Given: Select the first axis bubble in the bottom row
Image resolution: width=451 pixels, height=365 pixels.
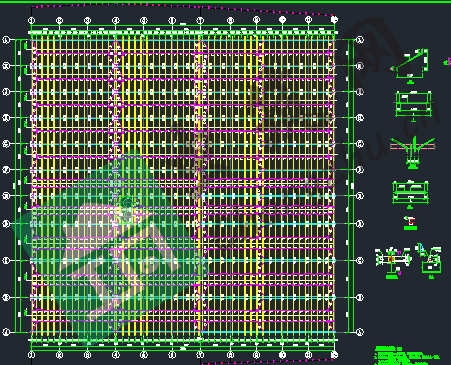Looking at the screenshot, I should pyautogui.click(x=31, y=355).
